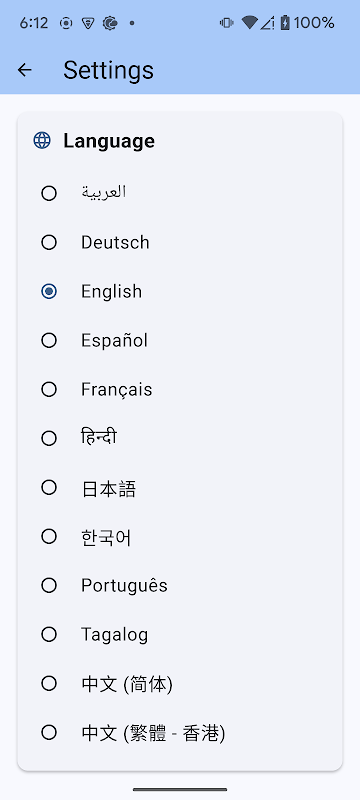Tap the vibrate mode status icon
The width and height of the screenshot is (360, 800).
tap(226, 23)
